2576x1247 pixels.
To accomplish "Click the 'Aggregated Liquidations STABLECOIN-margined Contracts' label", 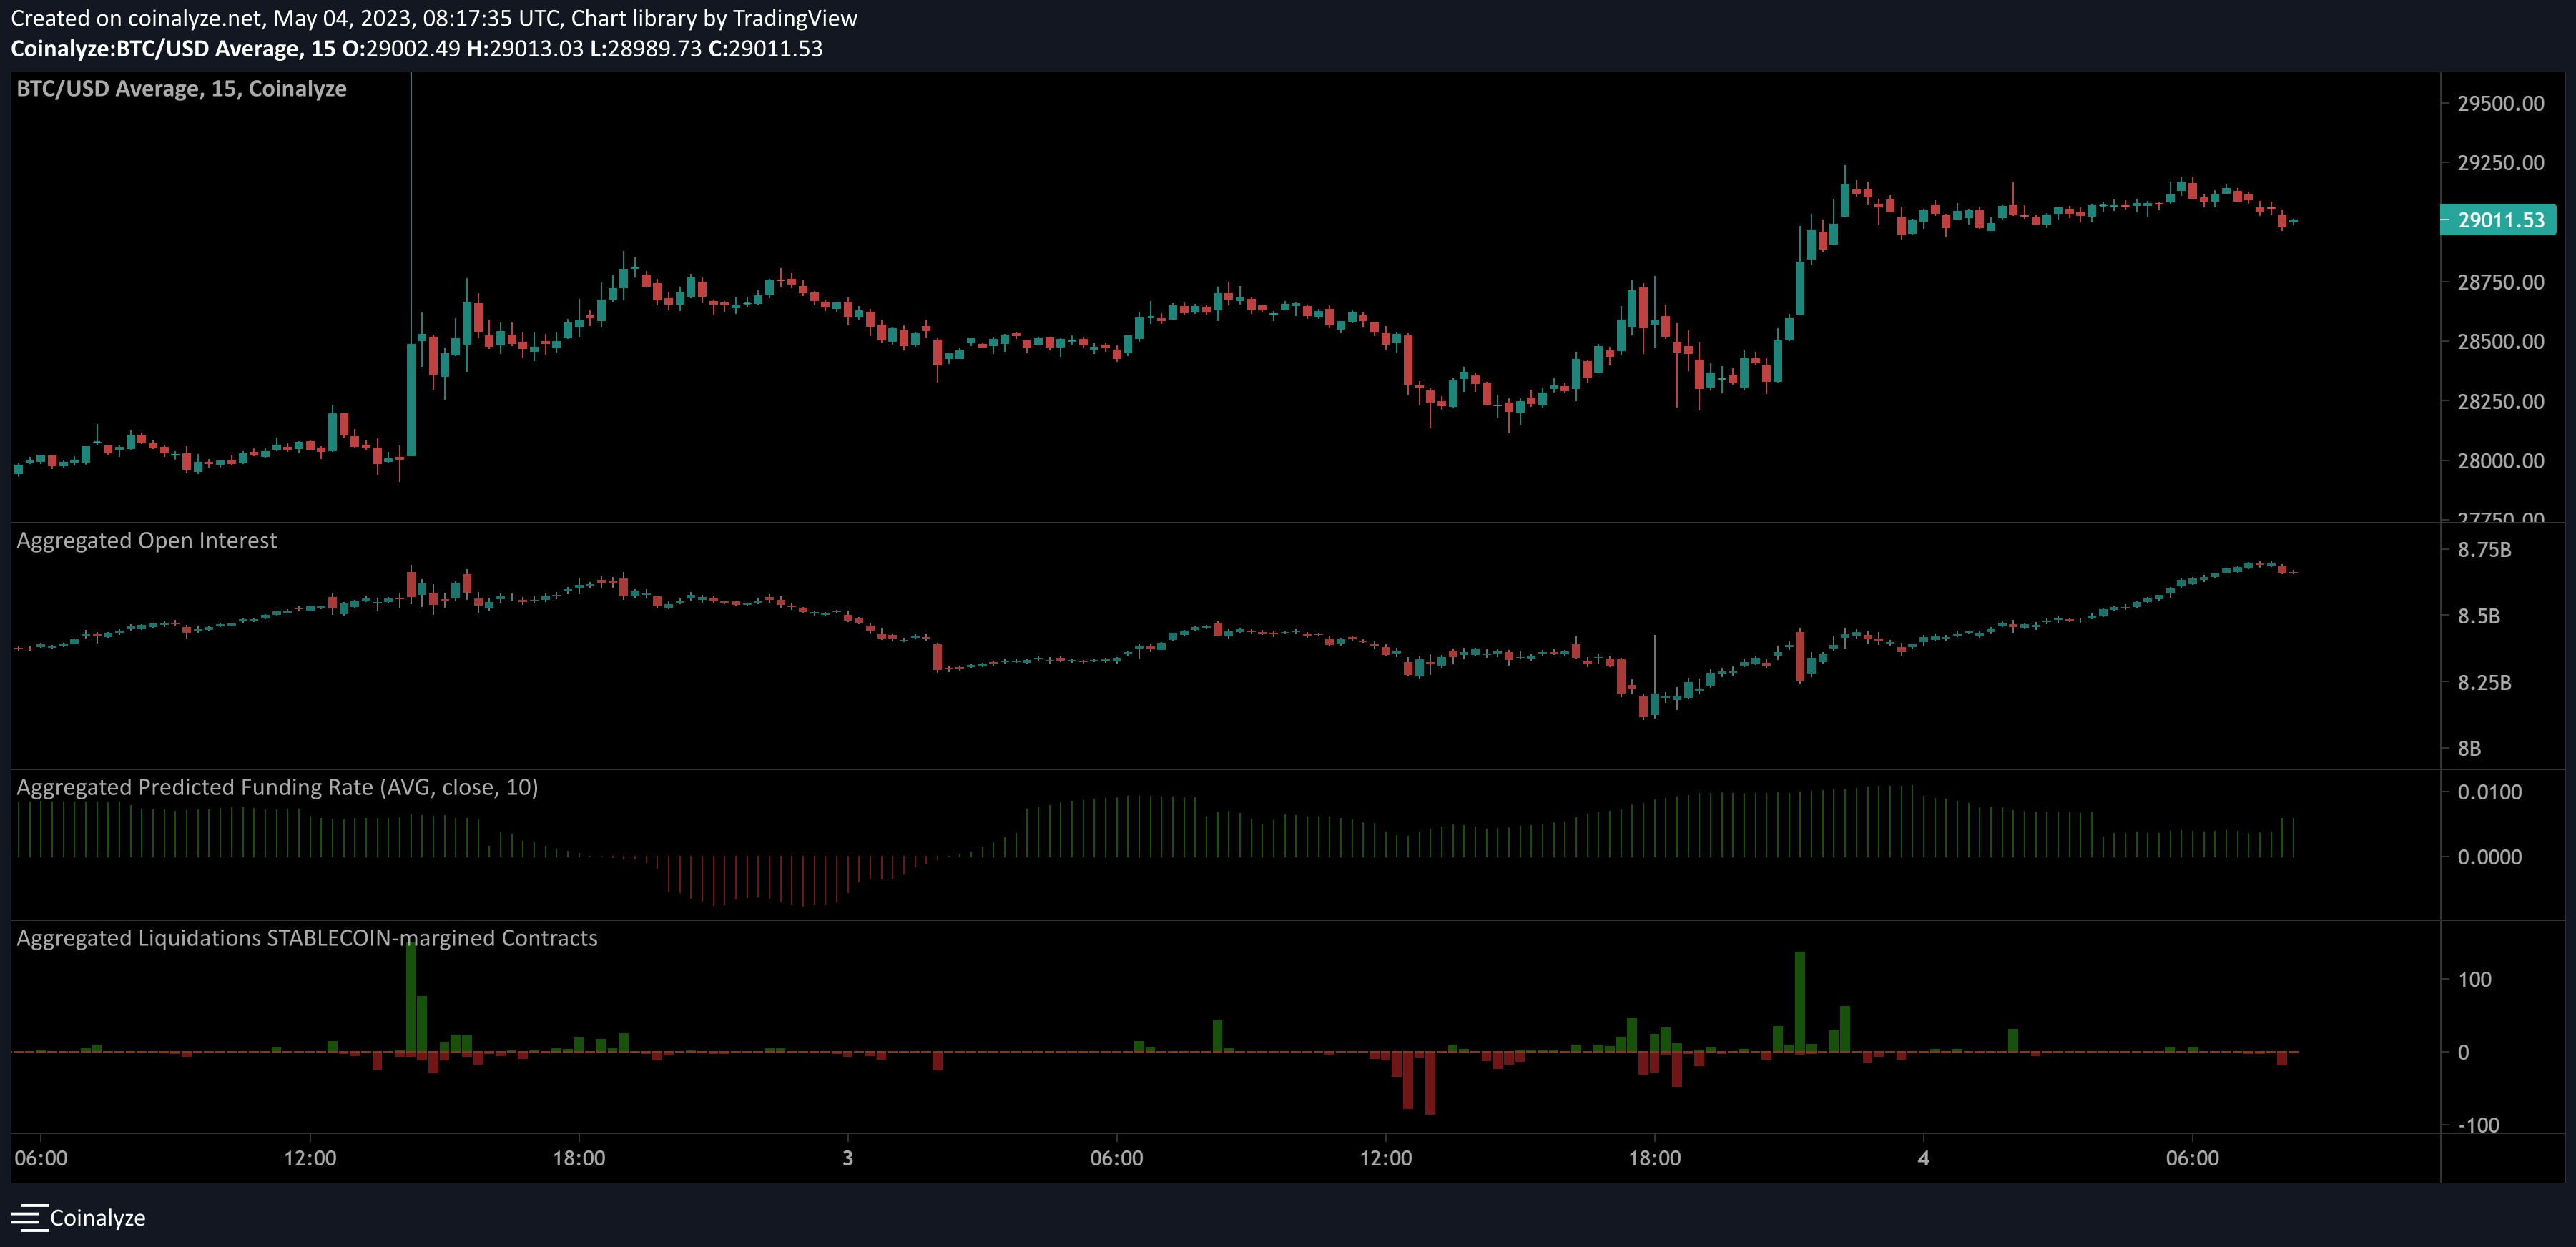I will 307,938.
